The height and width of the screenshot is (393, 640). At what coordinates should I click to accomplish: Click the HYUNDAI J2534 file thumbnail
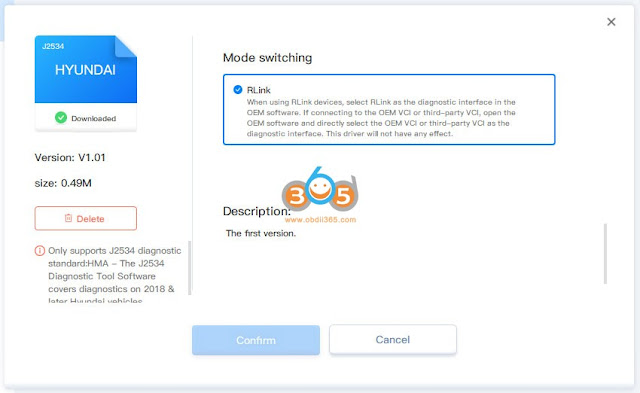(86, 69)
